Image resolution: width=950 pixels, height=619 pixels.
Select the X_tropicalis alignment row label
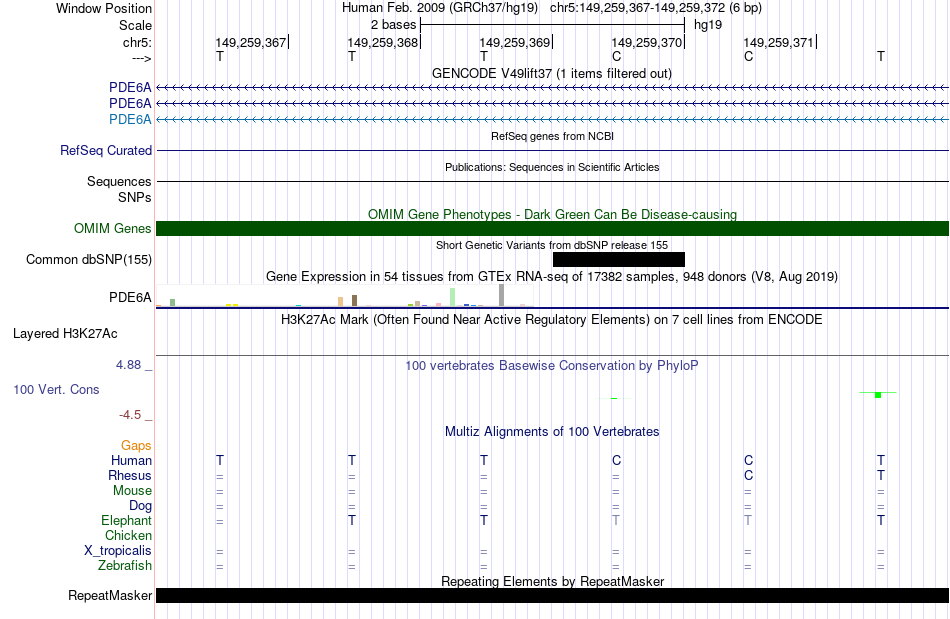[118, 551]
